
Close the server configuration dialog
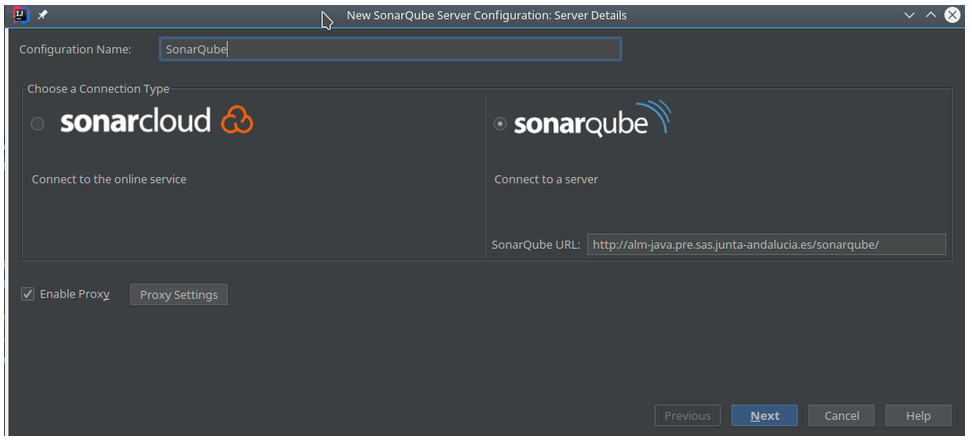952,16
